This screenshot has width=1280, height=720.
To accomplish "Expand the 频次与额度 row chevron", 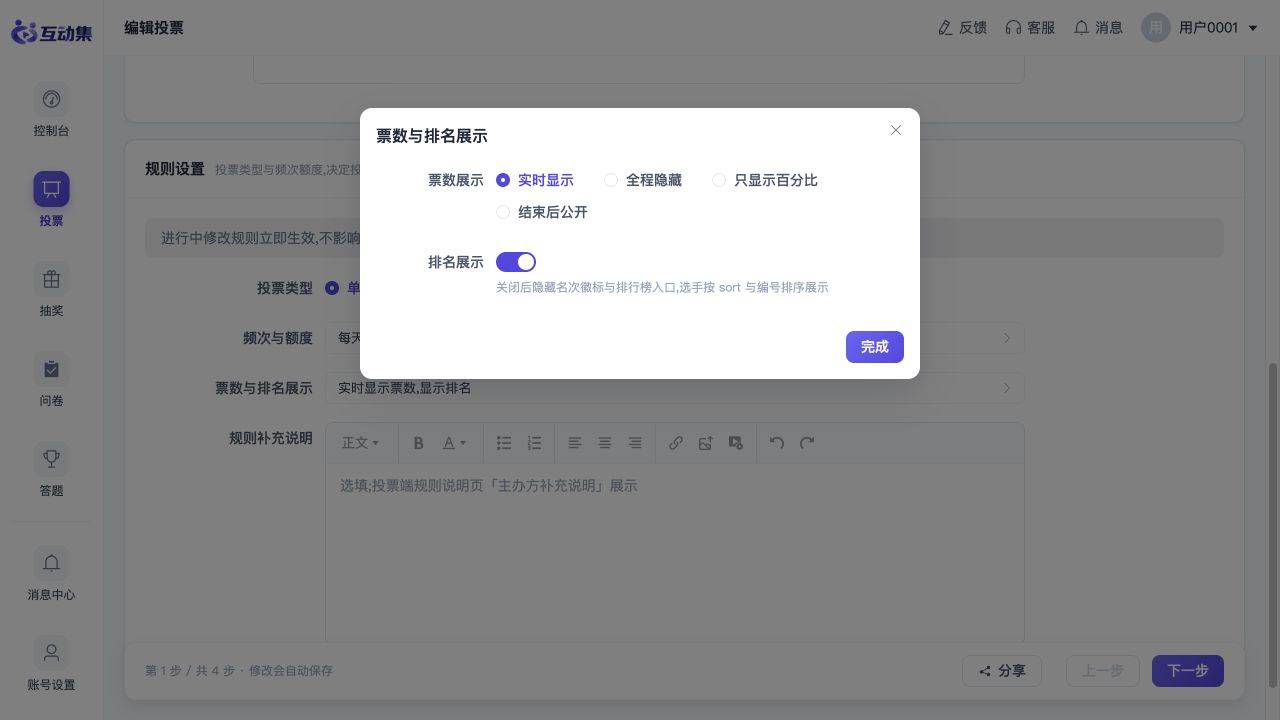I will click(1007, 338).
